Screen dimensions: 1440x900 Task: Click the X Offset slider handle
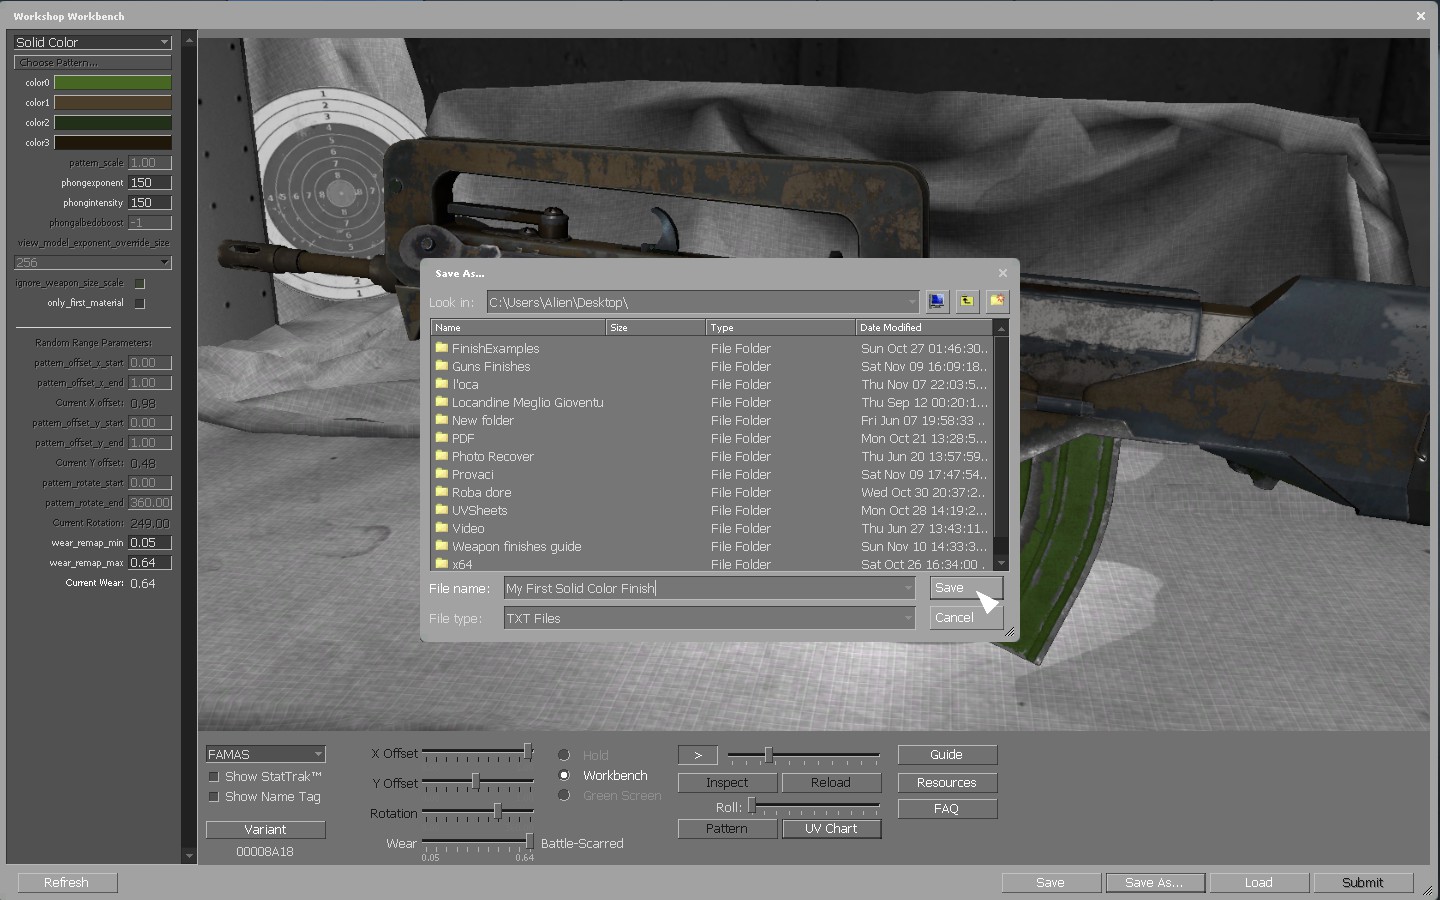[528, 751]
